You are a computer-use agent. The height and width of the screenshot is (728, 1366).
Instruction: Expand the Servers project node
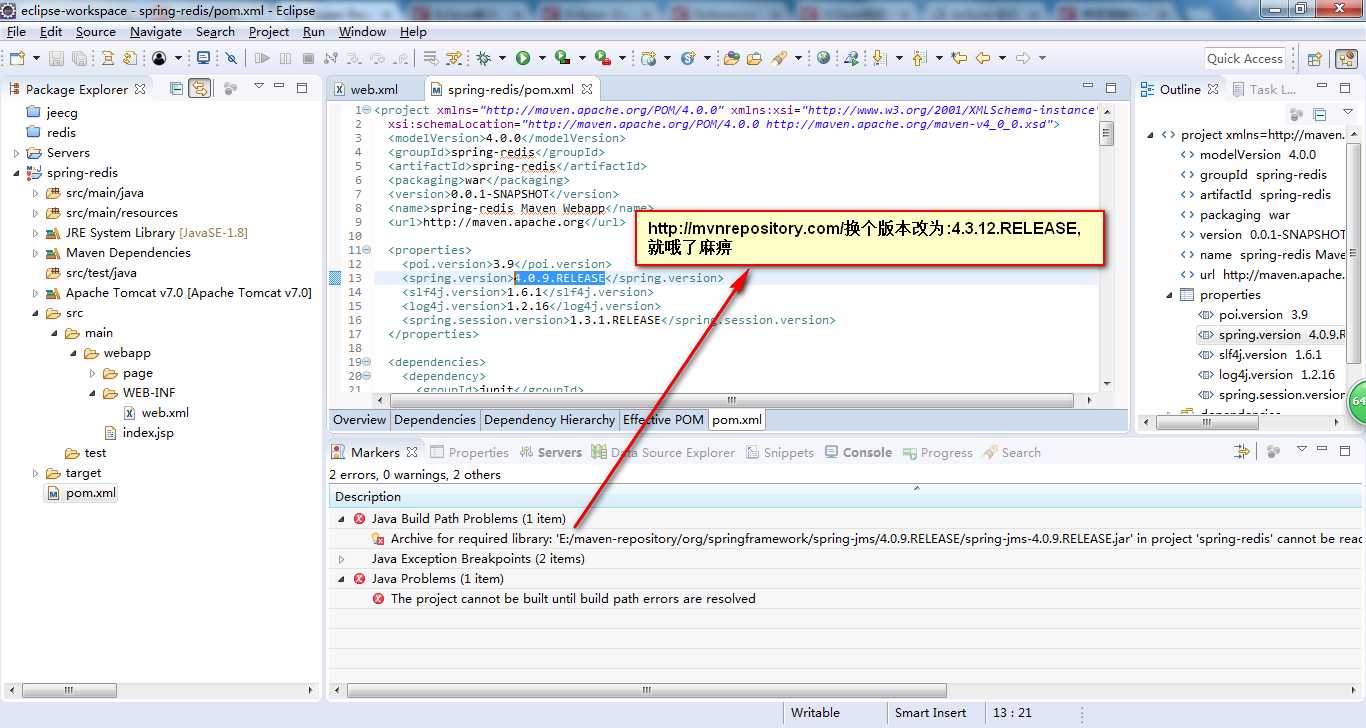(x=16, y=153)
